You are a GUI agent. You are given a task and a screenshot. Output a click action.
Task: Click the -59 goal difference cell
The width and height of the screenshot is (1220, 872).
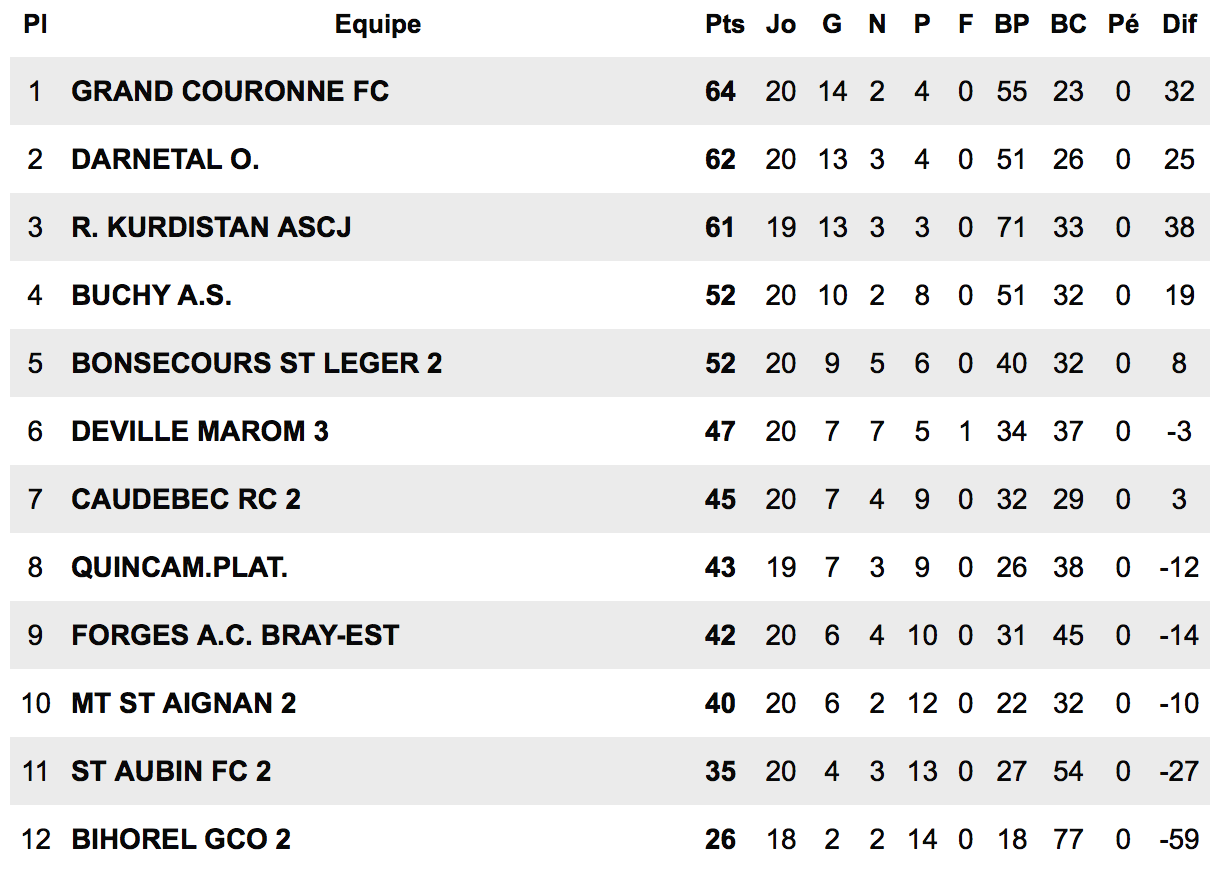tap(1179, 839)
